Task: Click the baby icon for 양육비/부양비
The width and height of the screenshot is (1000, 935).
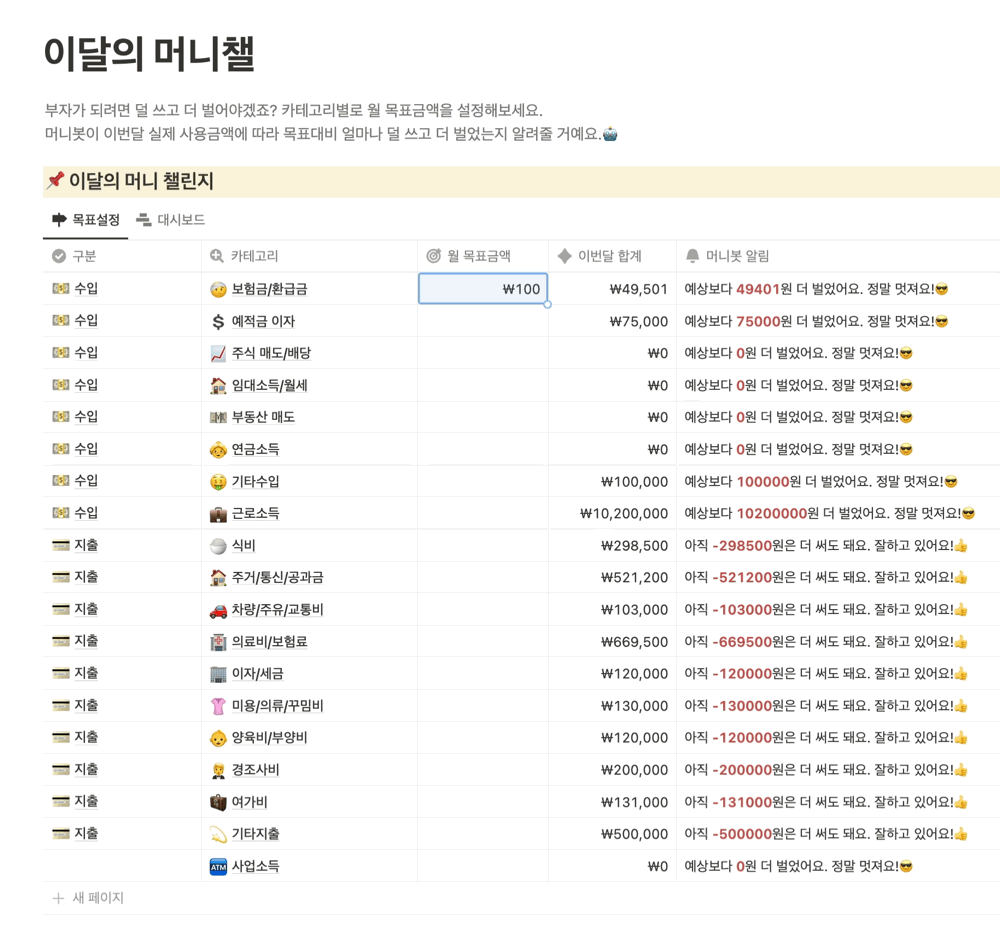Action: pyautogui.click(x=218, y=738)
